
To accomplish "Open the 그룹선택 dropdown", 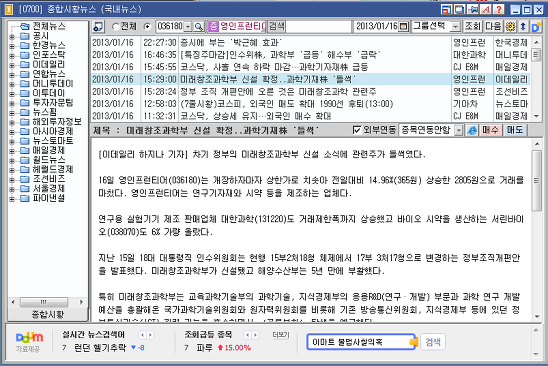I will coord(455,27).
